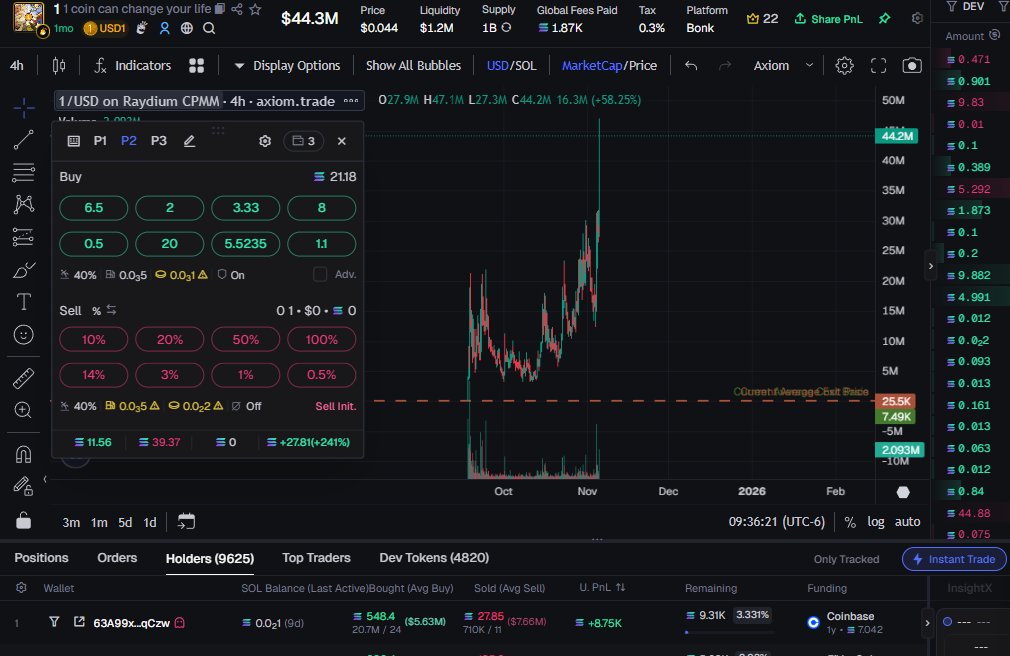Toggle magnet mode for drawings

click(24, 454)
